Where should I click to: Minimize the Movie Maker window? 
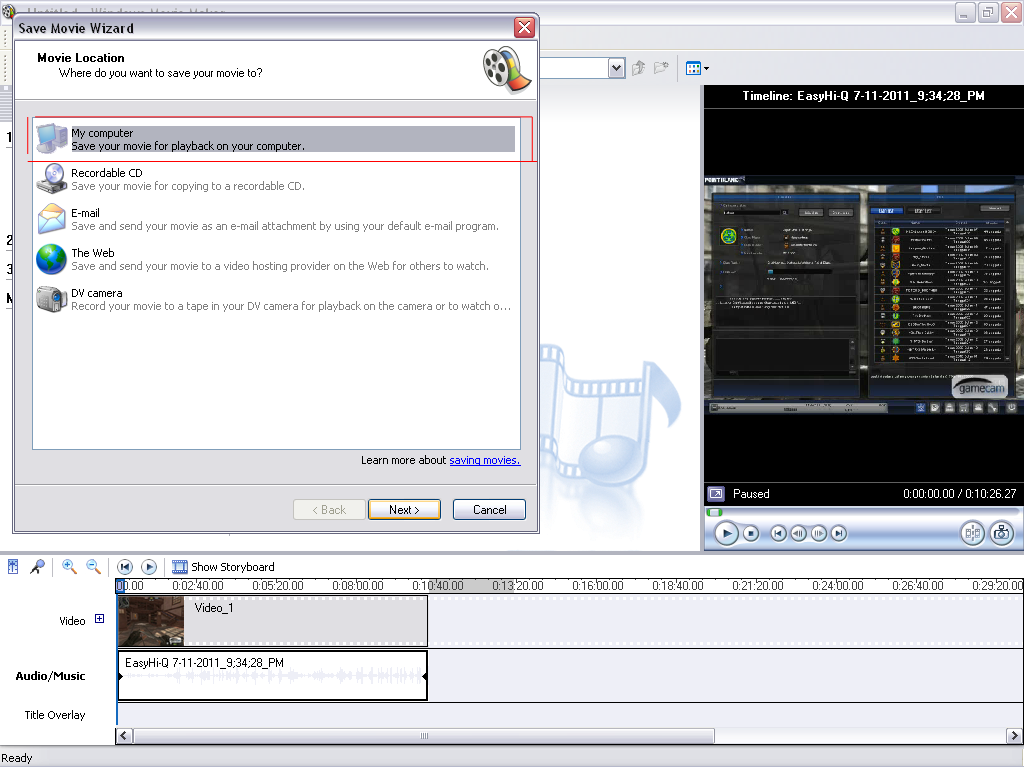click(x=965, y=12)
